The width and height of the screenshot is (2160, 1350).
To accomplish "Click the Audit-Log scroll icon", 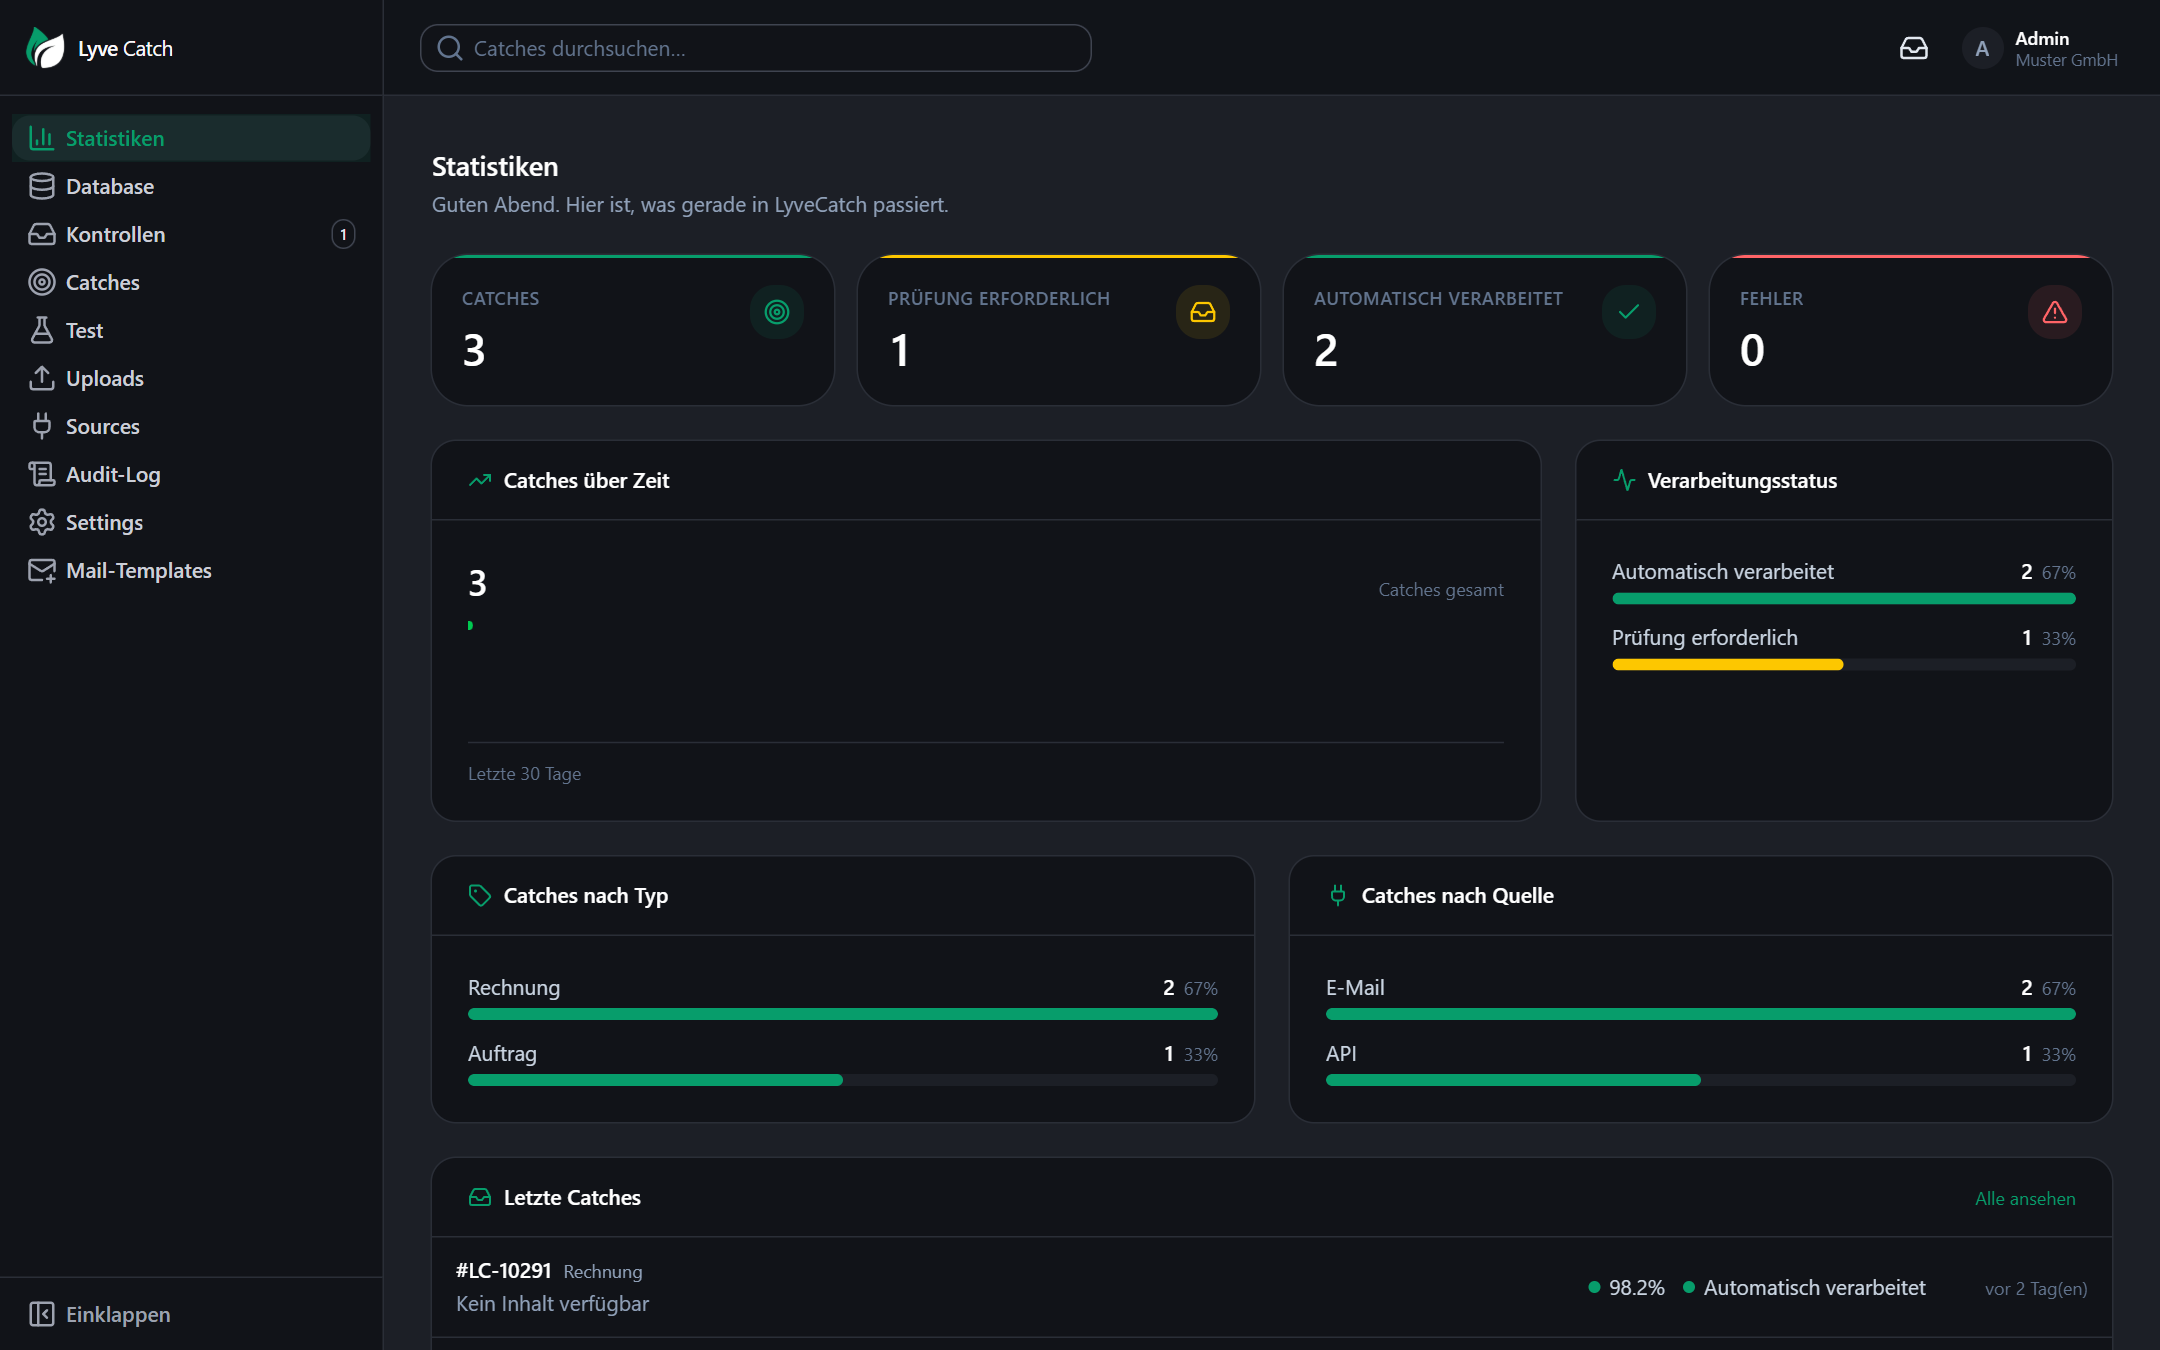I will pyautogui.click(x=42, y=474).
